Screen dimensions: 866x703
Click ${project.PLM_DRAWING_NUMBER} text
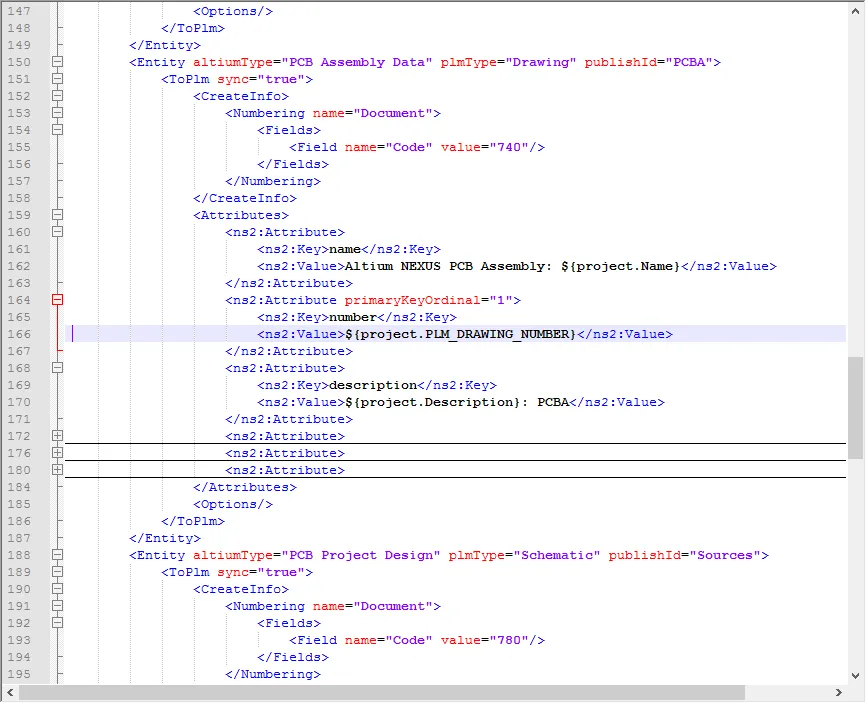click(x=461, y=334)
